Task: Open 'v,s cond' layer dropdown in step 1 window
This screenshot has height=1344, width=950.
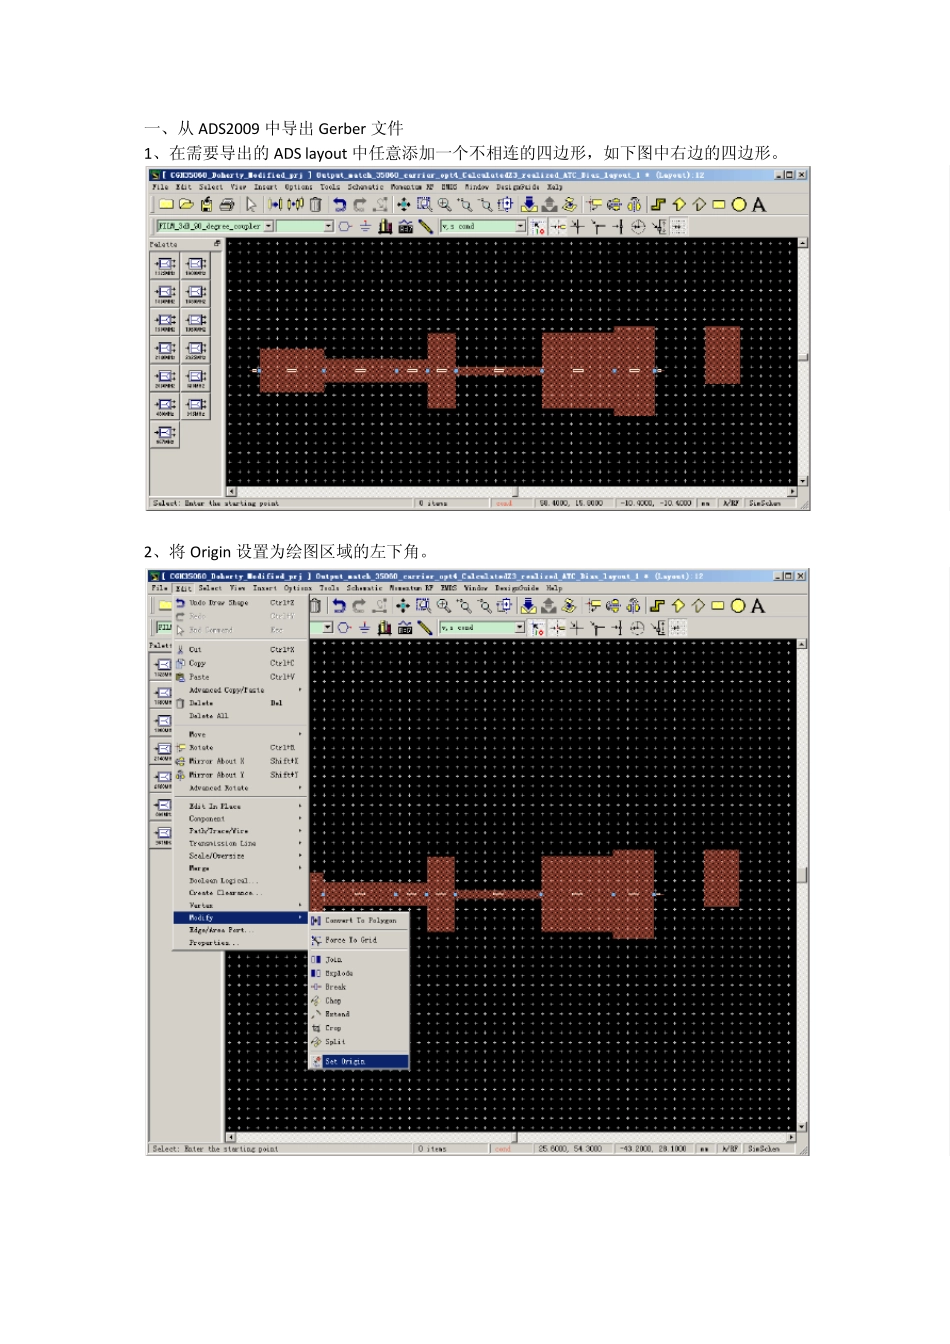Action: pos(520,227)
